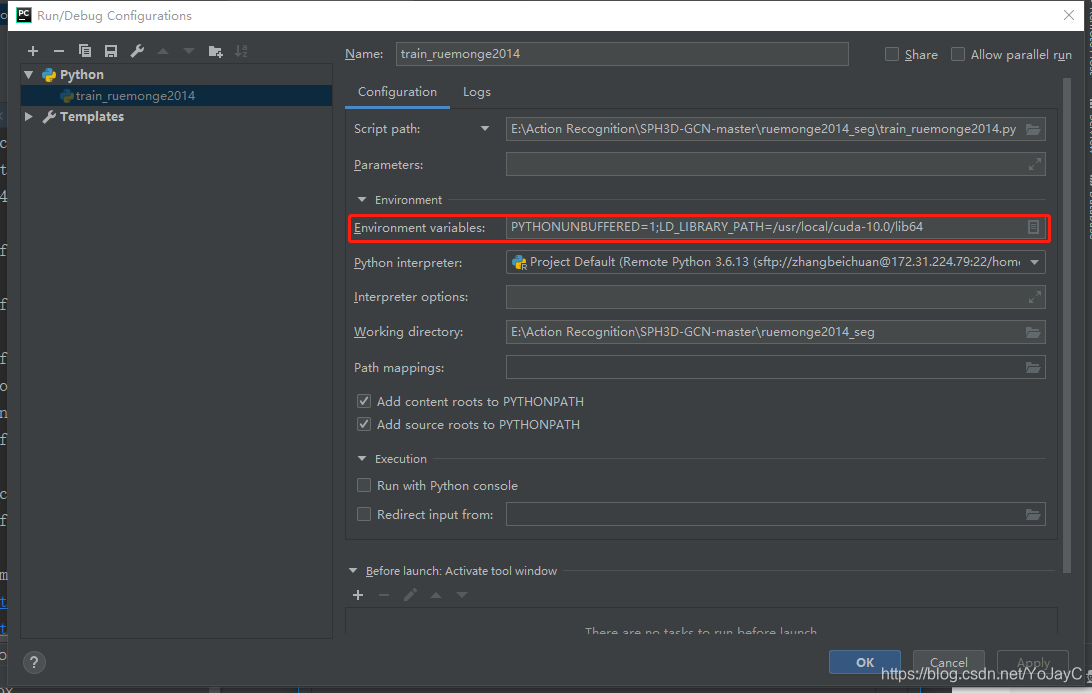This screenshot has width=1092, height=693.
Task: Uncheck Add source roots to PYTHONPATH
Action: [x=364, y=424]
